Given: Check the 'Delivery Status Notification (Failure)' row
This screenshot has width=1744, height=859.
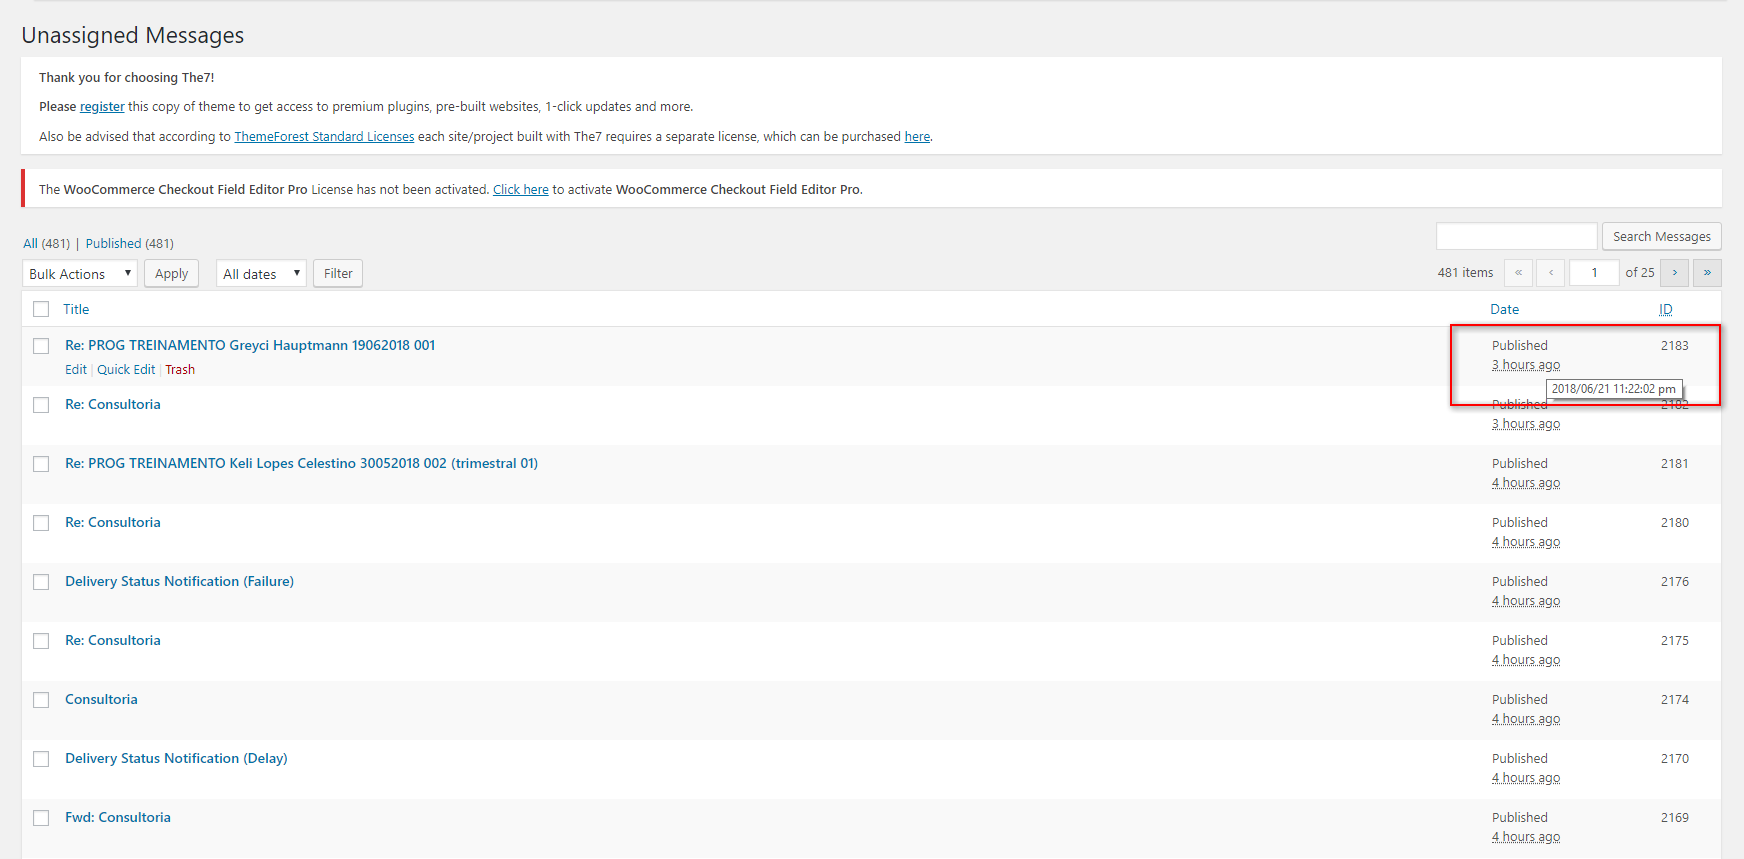Looking at the screenshot, I should coord(41,582).
